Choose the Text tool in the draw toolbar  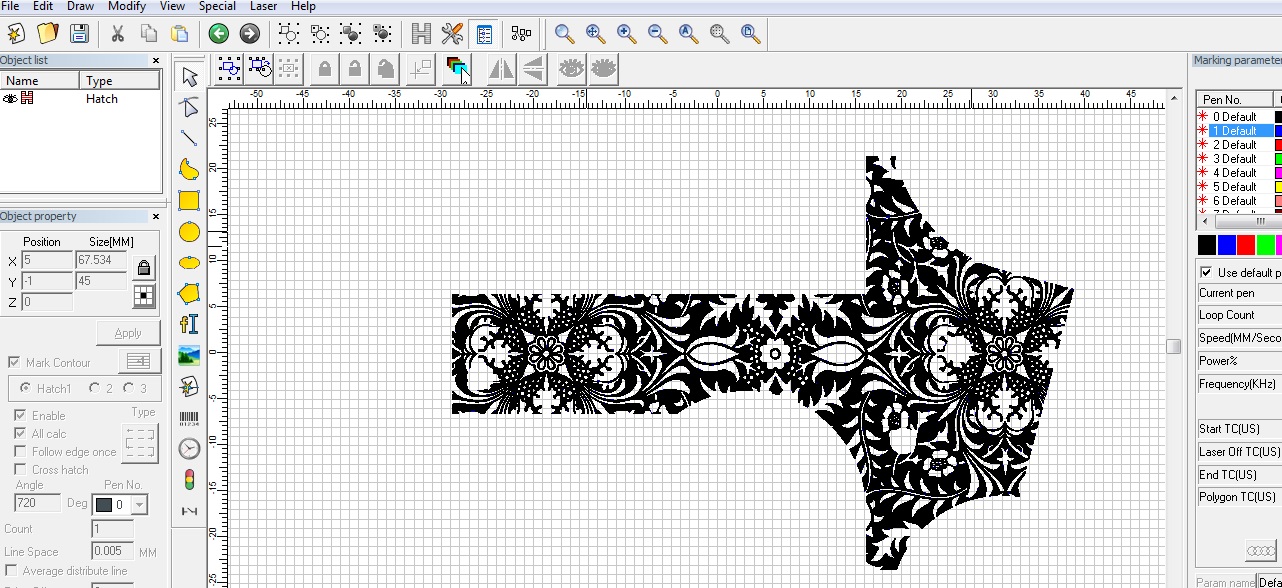pos(189,324)
